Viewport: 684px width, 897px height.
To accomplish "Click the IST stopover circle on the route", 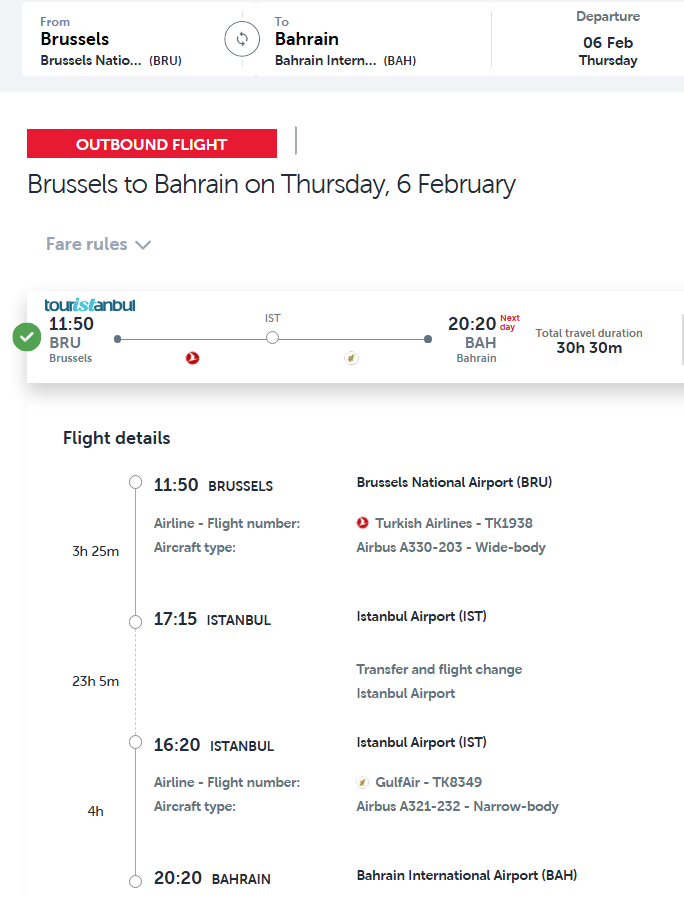I will tap(272, 339).
